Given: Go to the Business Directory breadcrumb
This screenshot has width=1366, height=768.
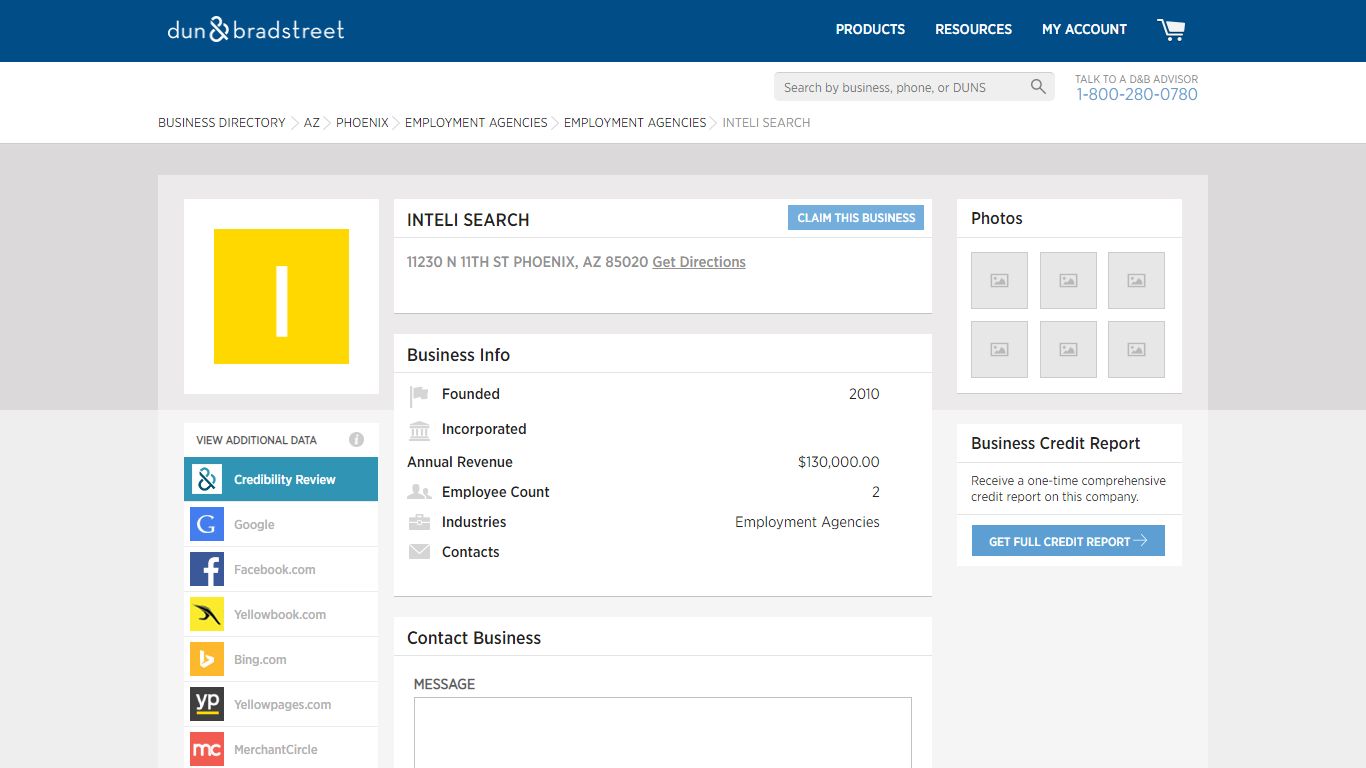Looking at the screenshot, I should pyautogui.click(x=222, y=123).
